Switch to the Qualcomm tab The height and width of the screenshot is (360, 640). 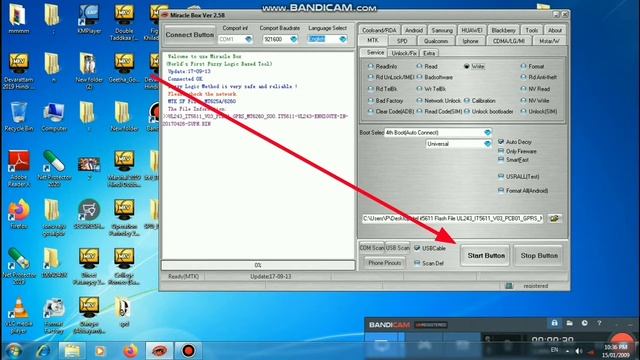click(x=436, y=41)
